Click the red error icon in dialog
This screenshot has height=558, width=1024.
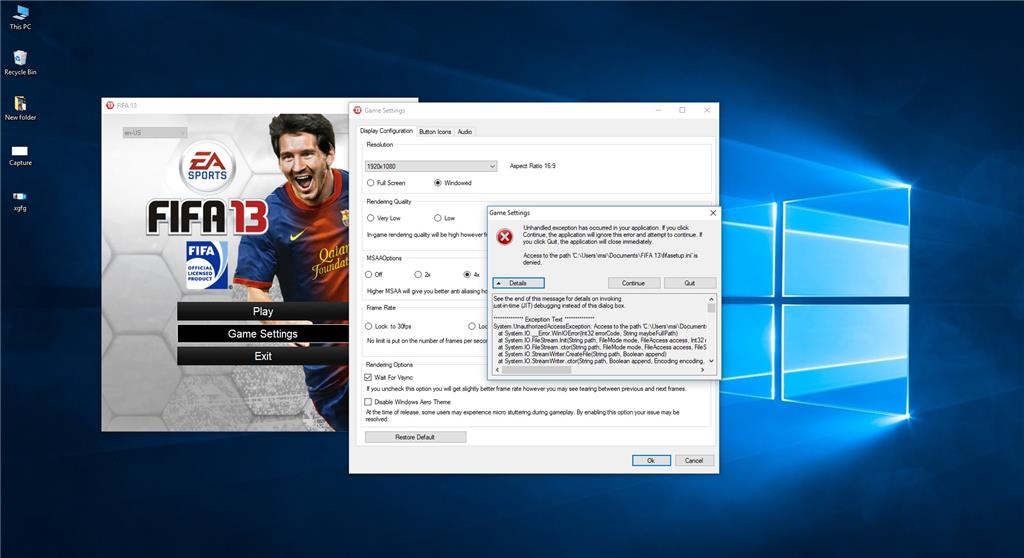click(x=505, y=237)
